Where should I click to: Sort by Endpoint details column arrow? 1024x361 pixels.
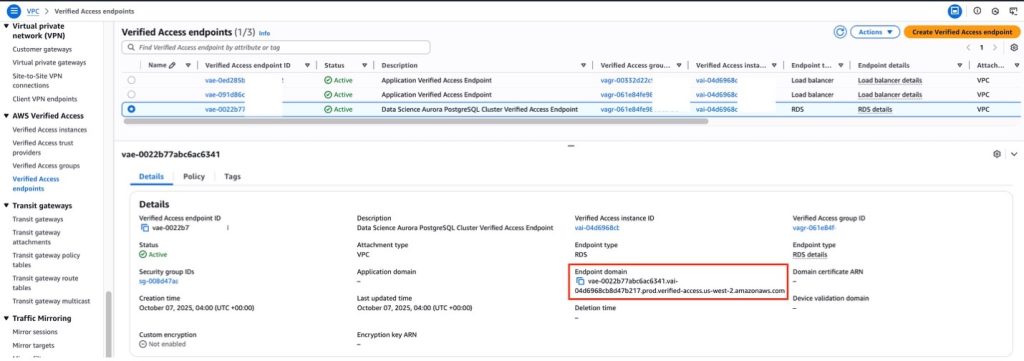[959, 65]
